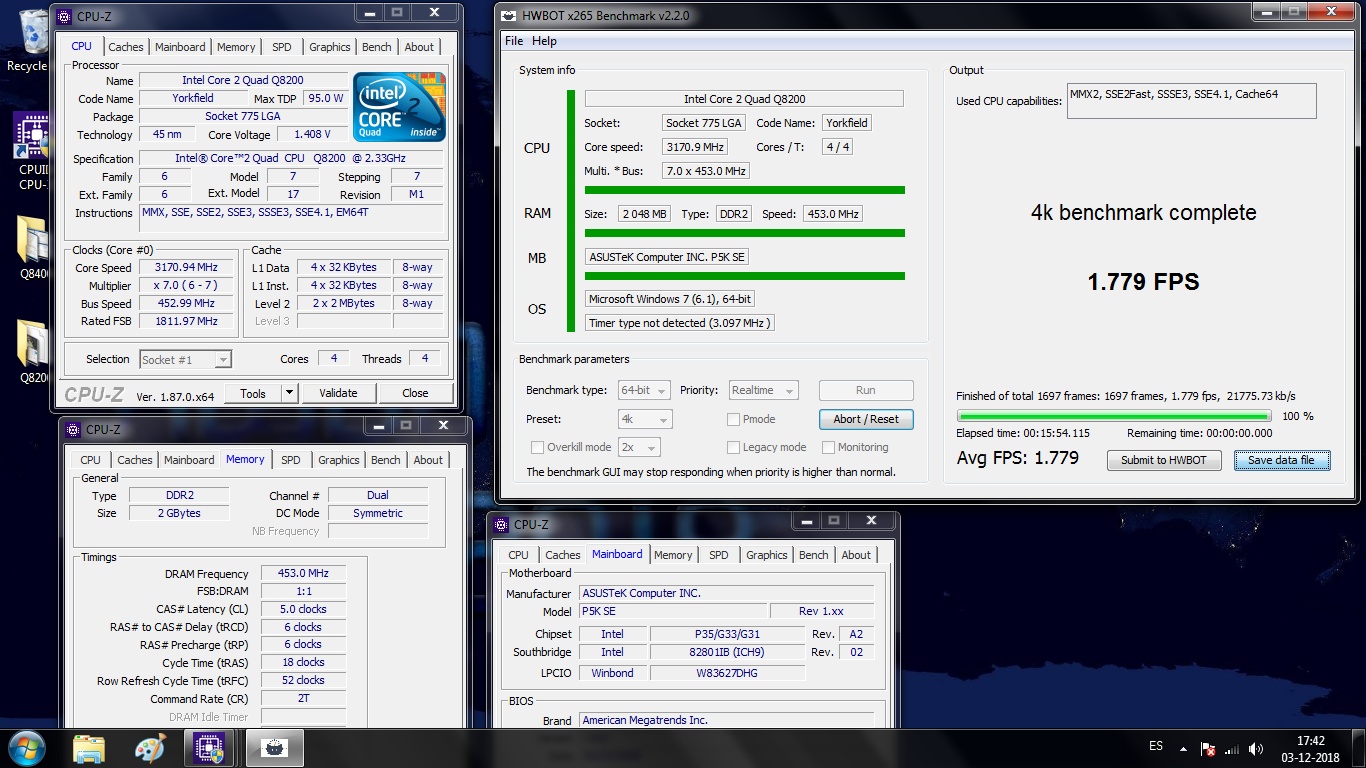1366x768 pixels.
Task: Open Paint from the taskbar
Action: click(149, 748)
